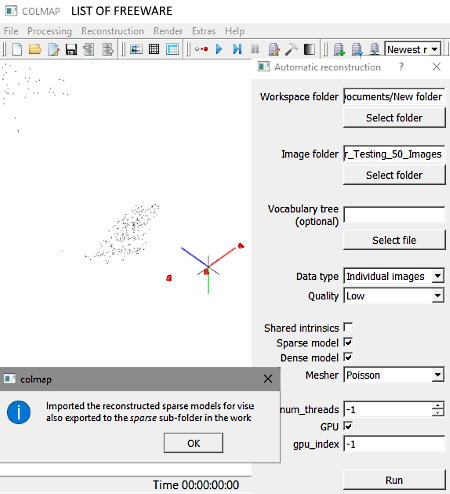Screen dimensions: 450x494
Task: Open Feature matching grid icon
Action: coord(154,49)
